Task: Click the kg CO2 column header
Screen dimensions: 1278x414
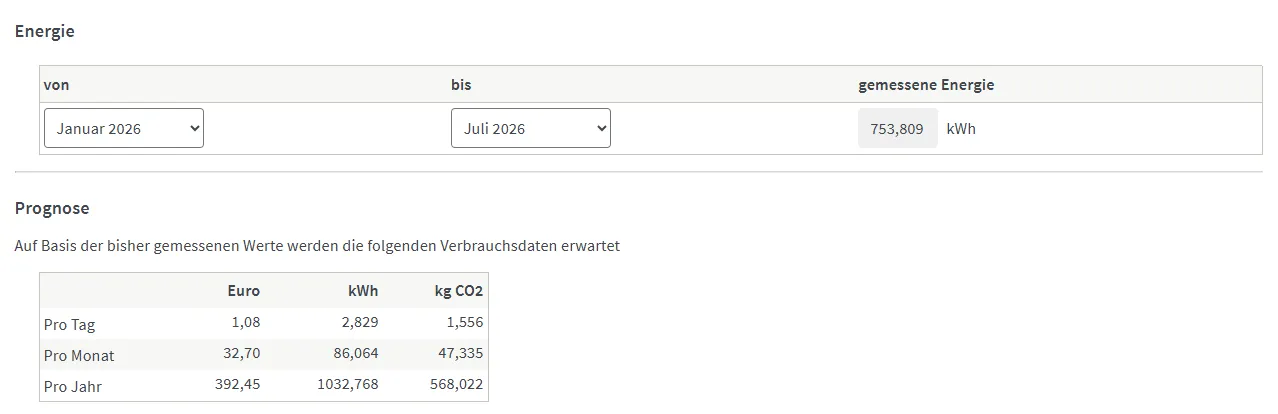Action: 459,291
